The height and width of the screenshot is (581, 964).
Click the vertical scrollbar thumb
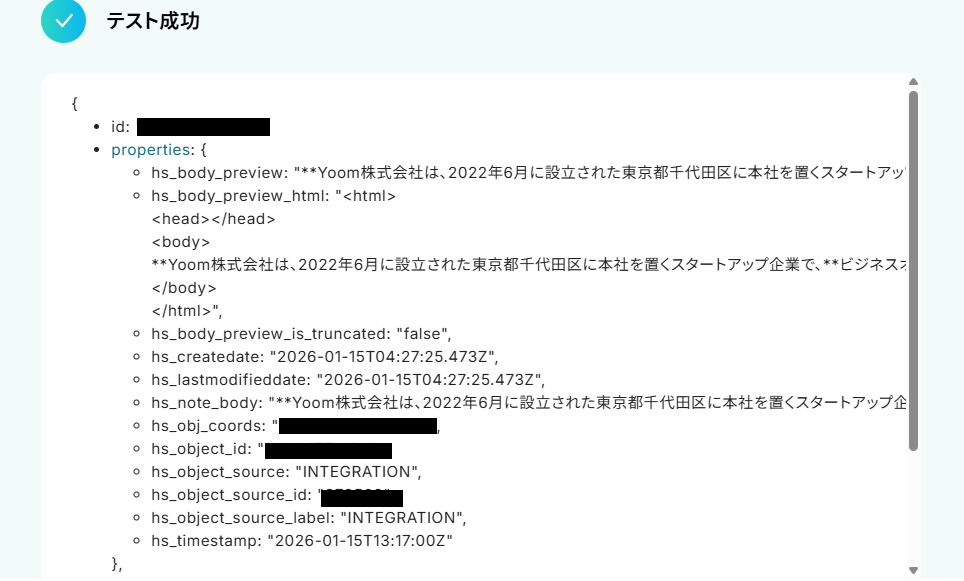coord(913,271)
